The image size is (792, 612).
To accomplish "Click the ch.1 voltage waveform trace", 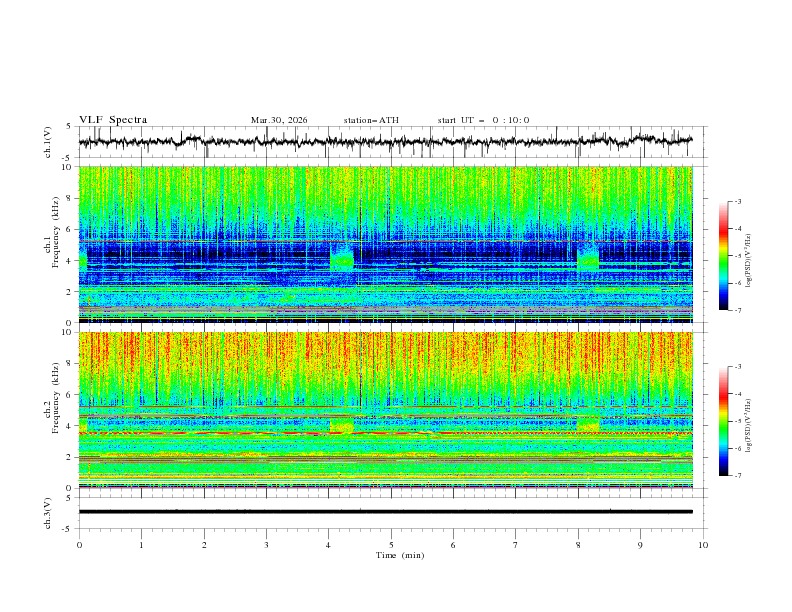I will (385, 142).
